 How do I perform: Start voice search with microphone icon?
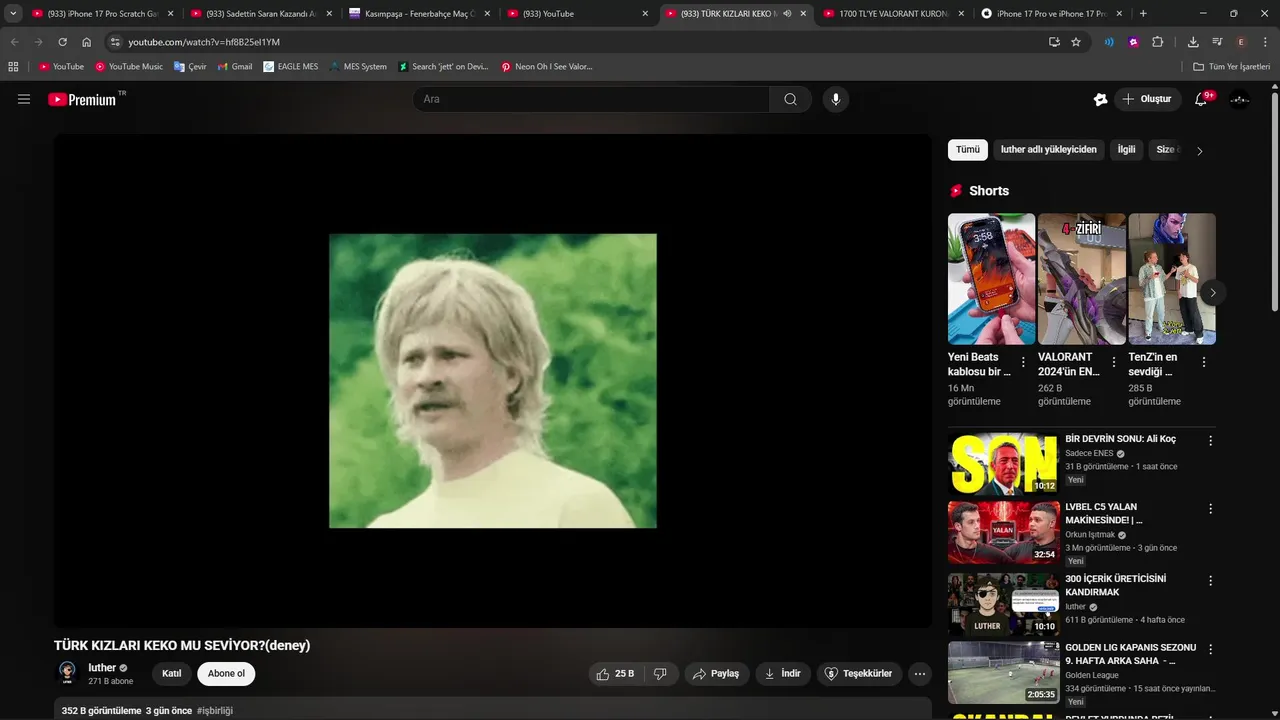836,99
